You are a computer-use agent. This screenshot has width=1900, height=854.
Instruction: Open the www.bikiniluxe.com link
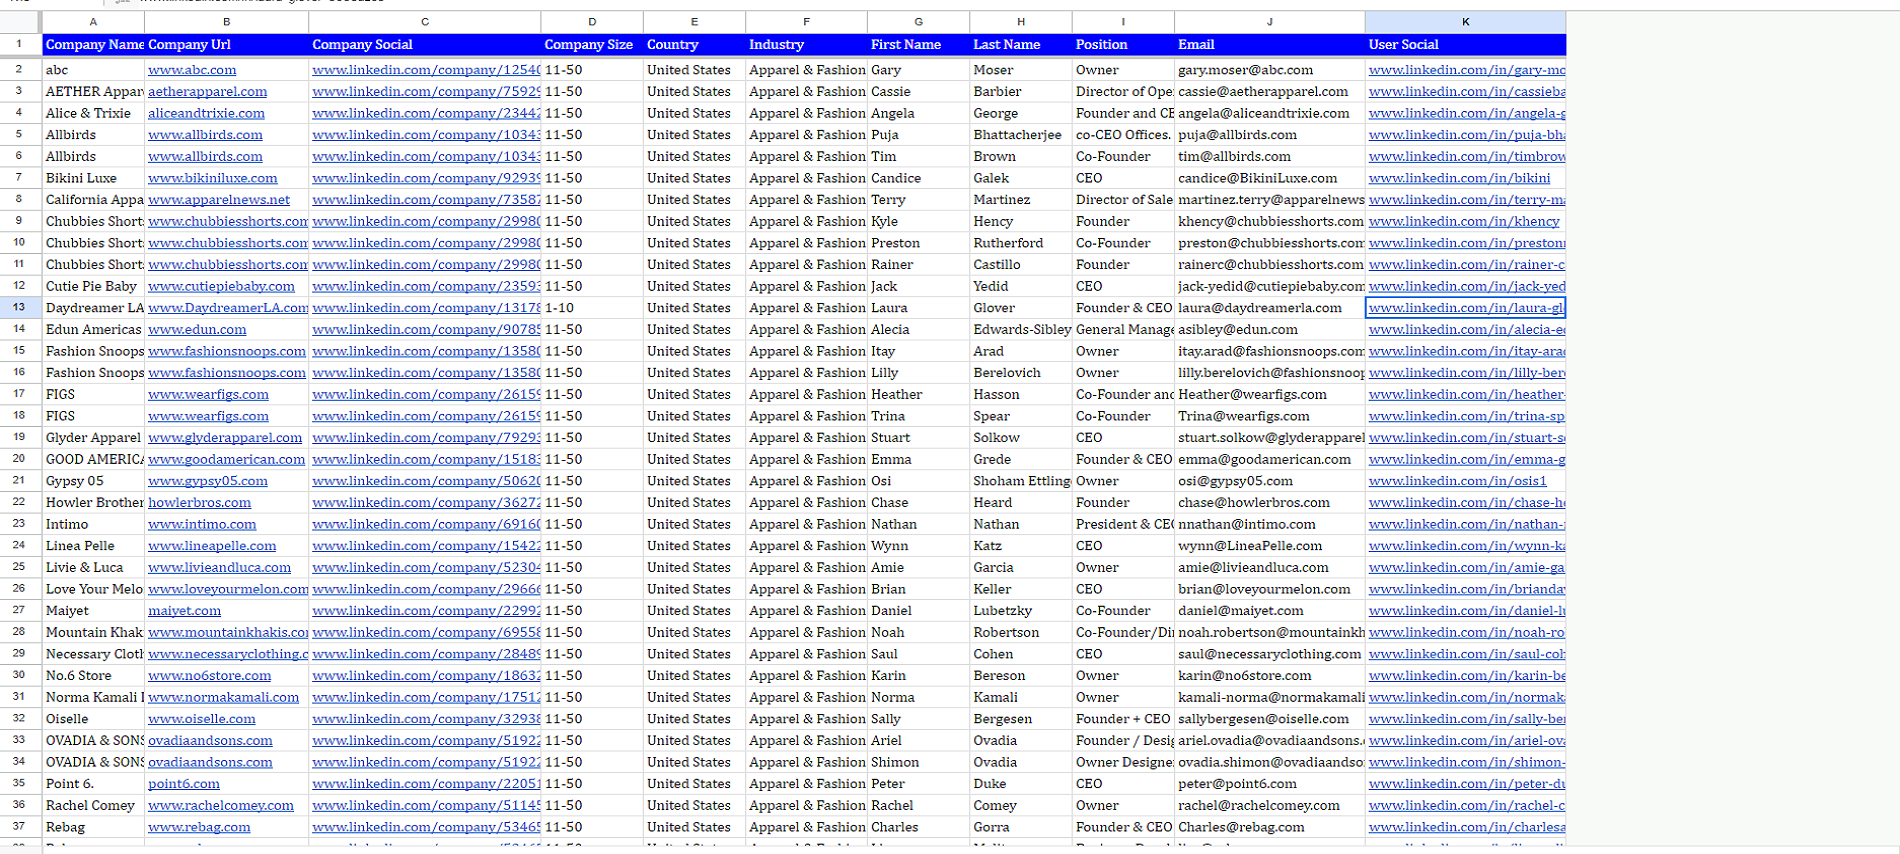(213, 178)
